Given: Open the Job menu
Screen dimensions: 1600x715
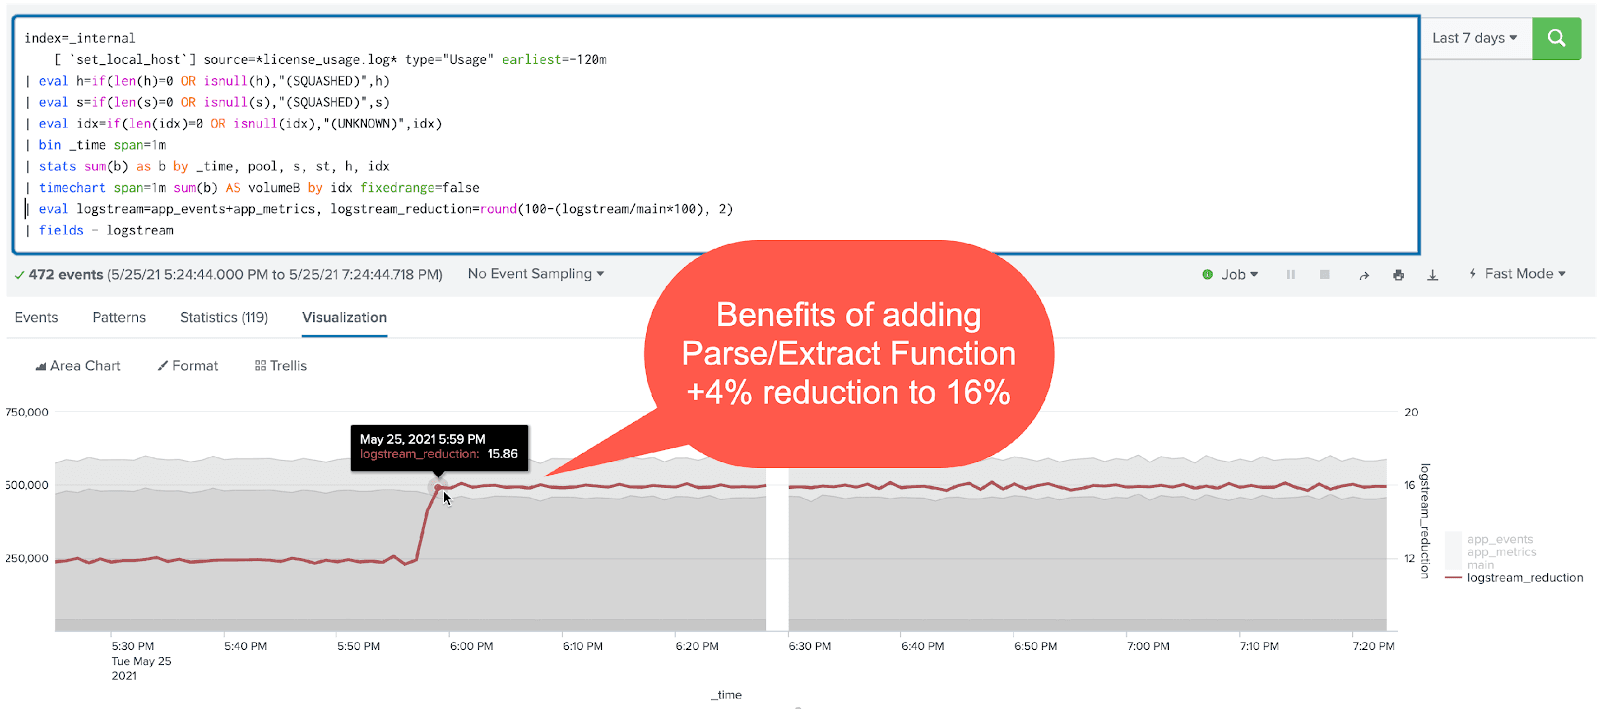Looking at the screenshot, I should pyautogui.click(x=1231, y=274).
